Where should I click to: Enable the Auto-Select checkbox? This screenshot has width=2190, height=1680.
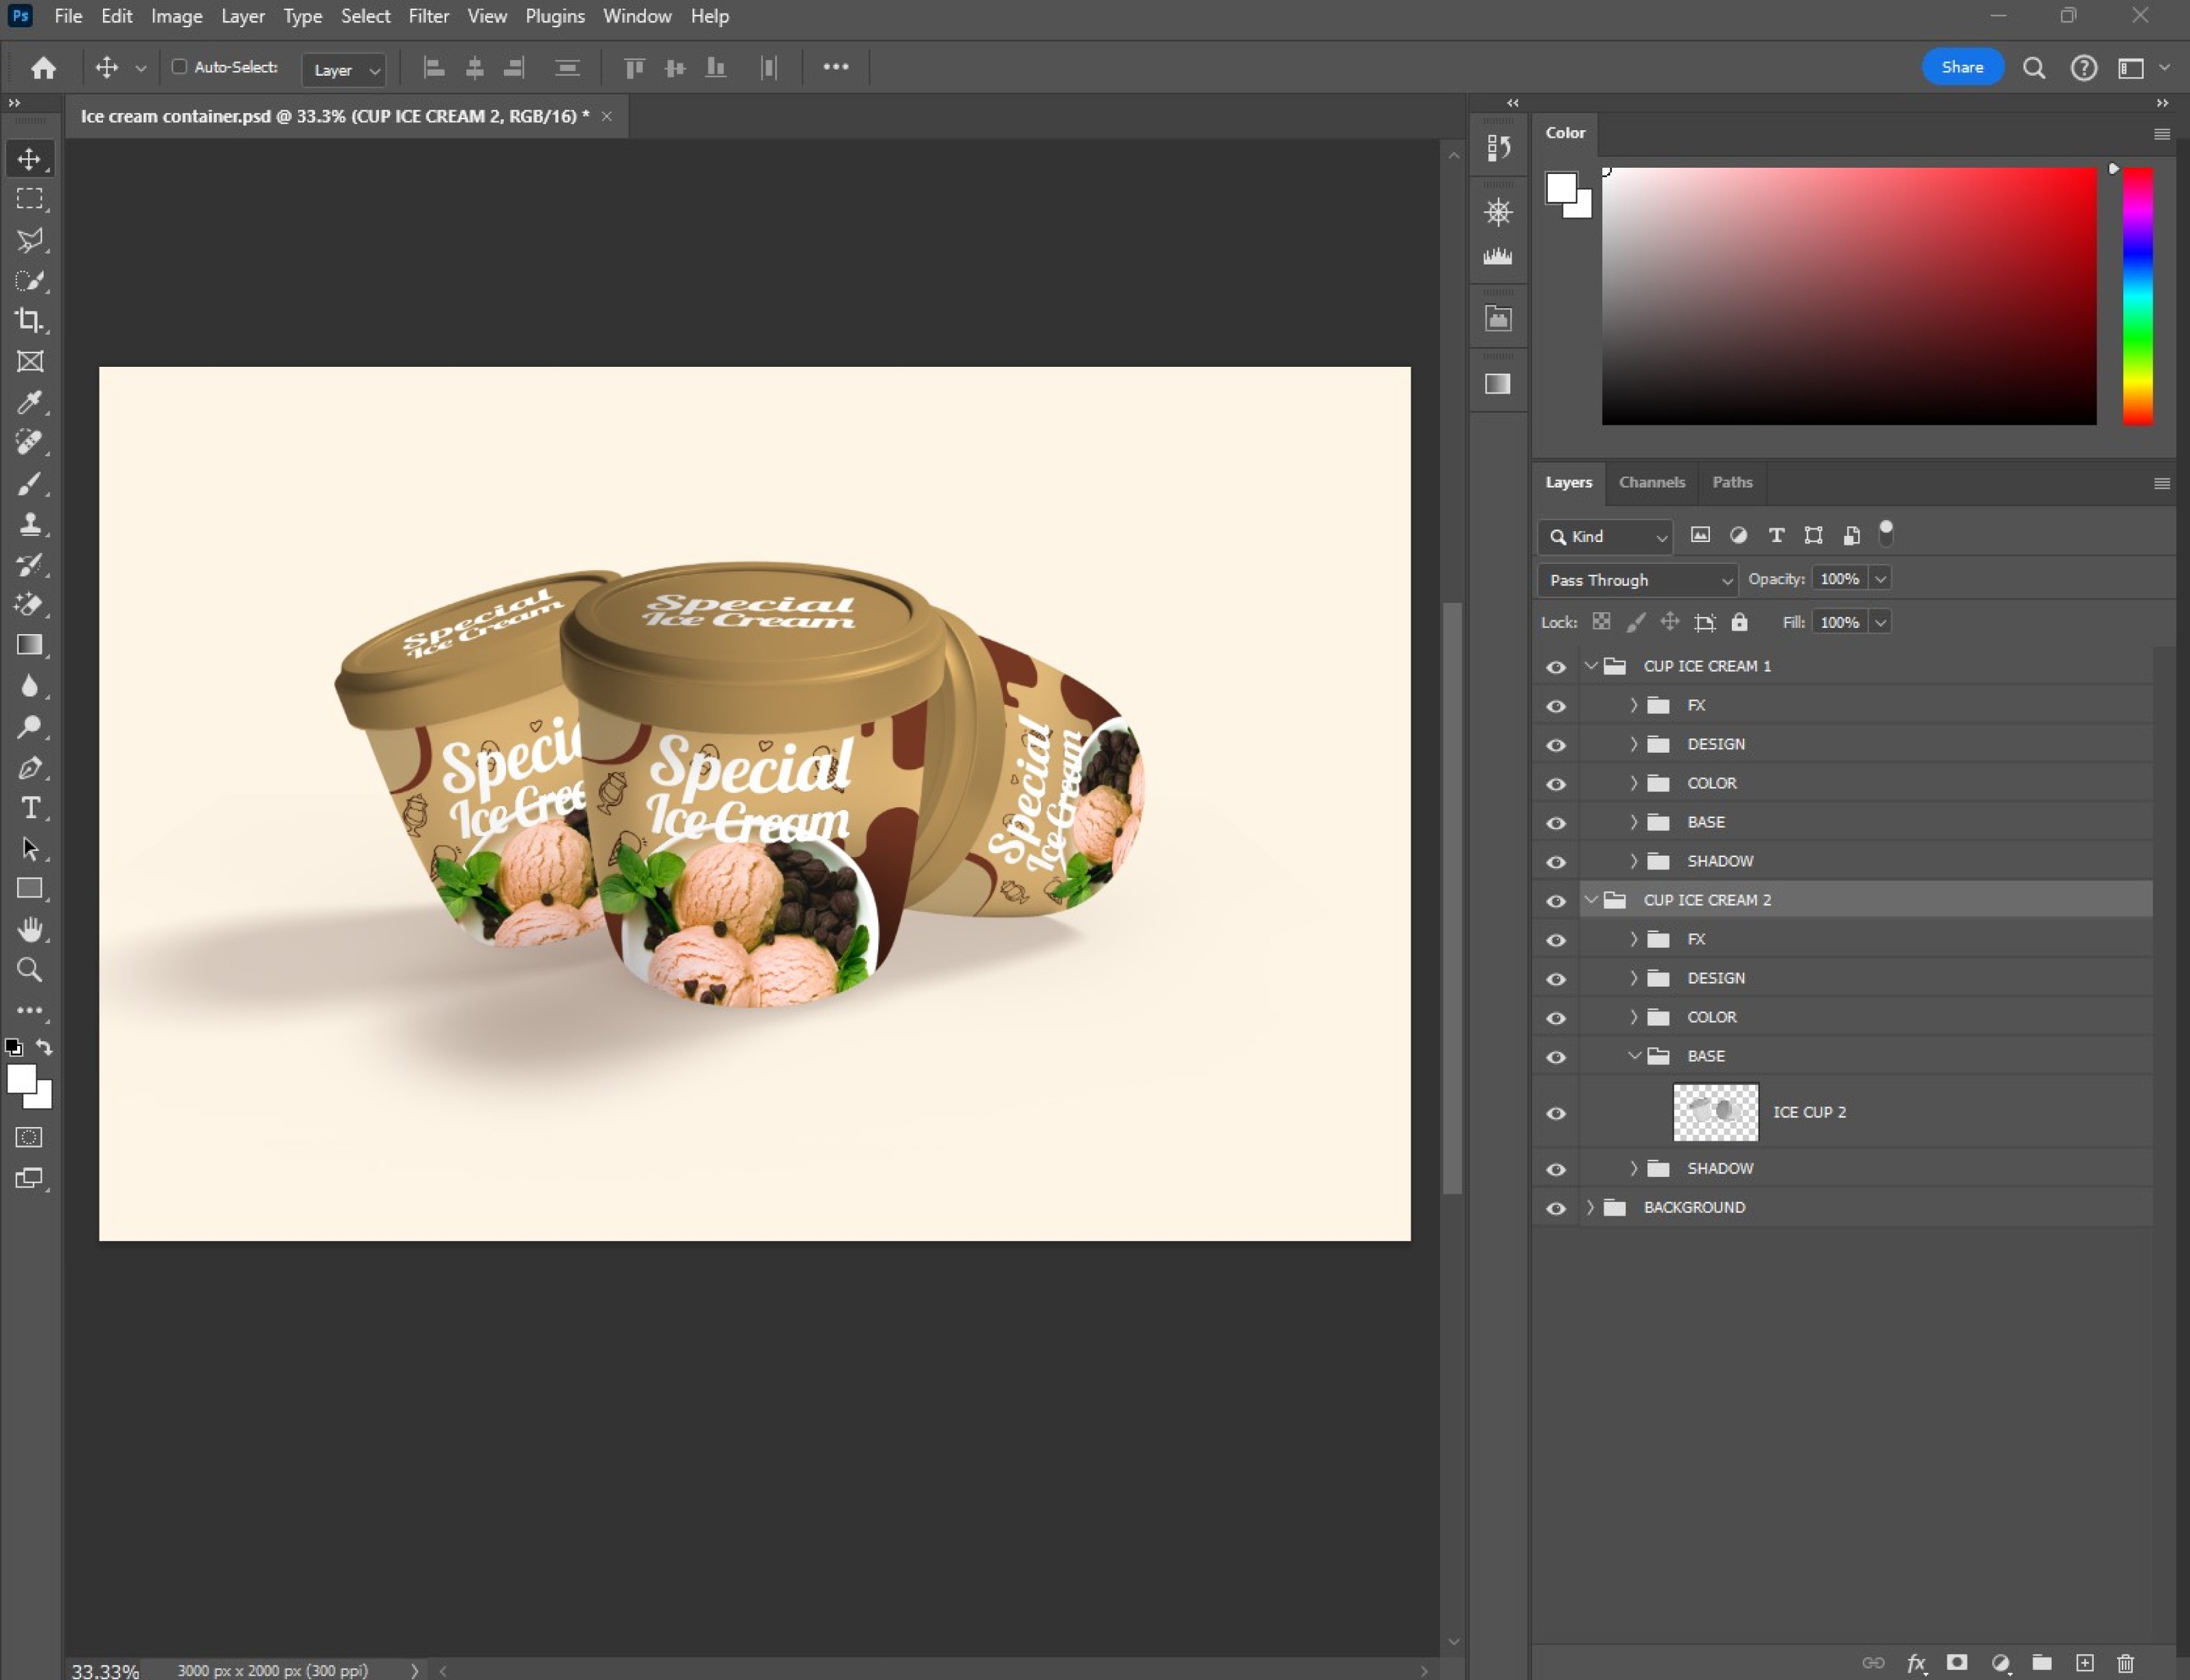point(180,67)
